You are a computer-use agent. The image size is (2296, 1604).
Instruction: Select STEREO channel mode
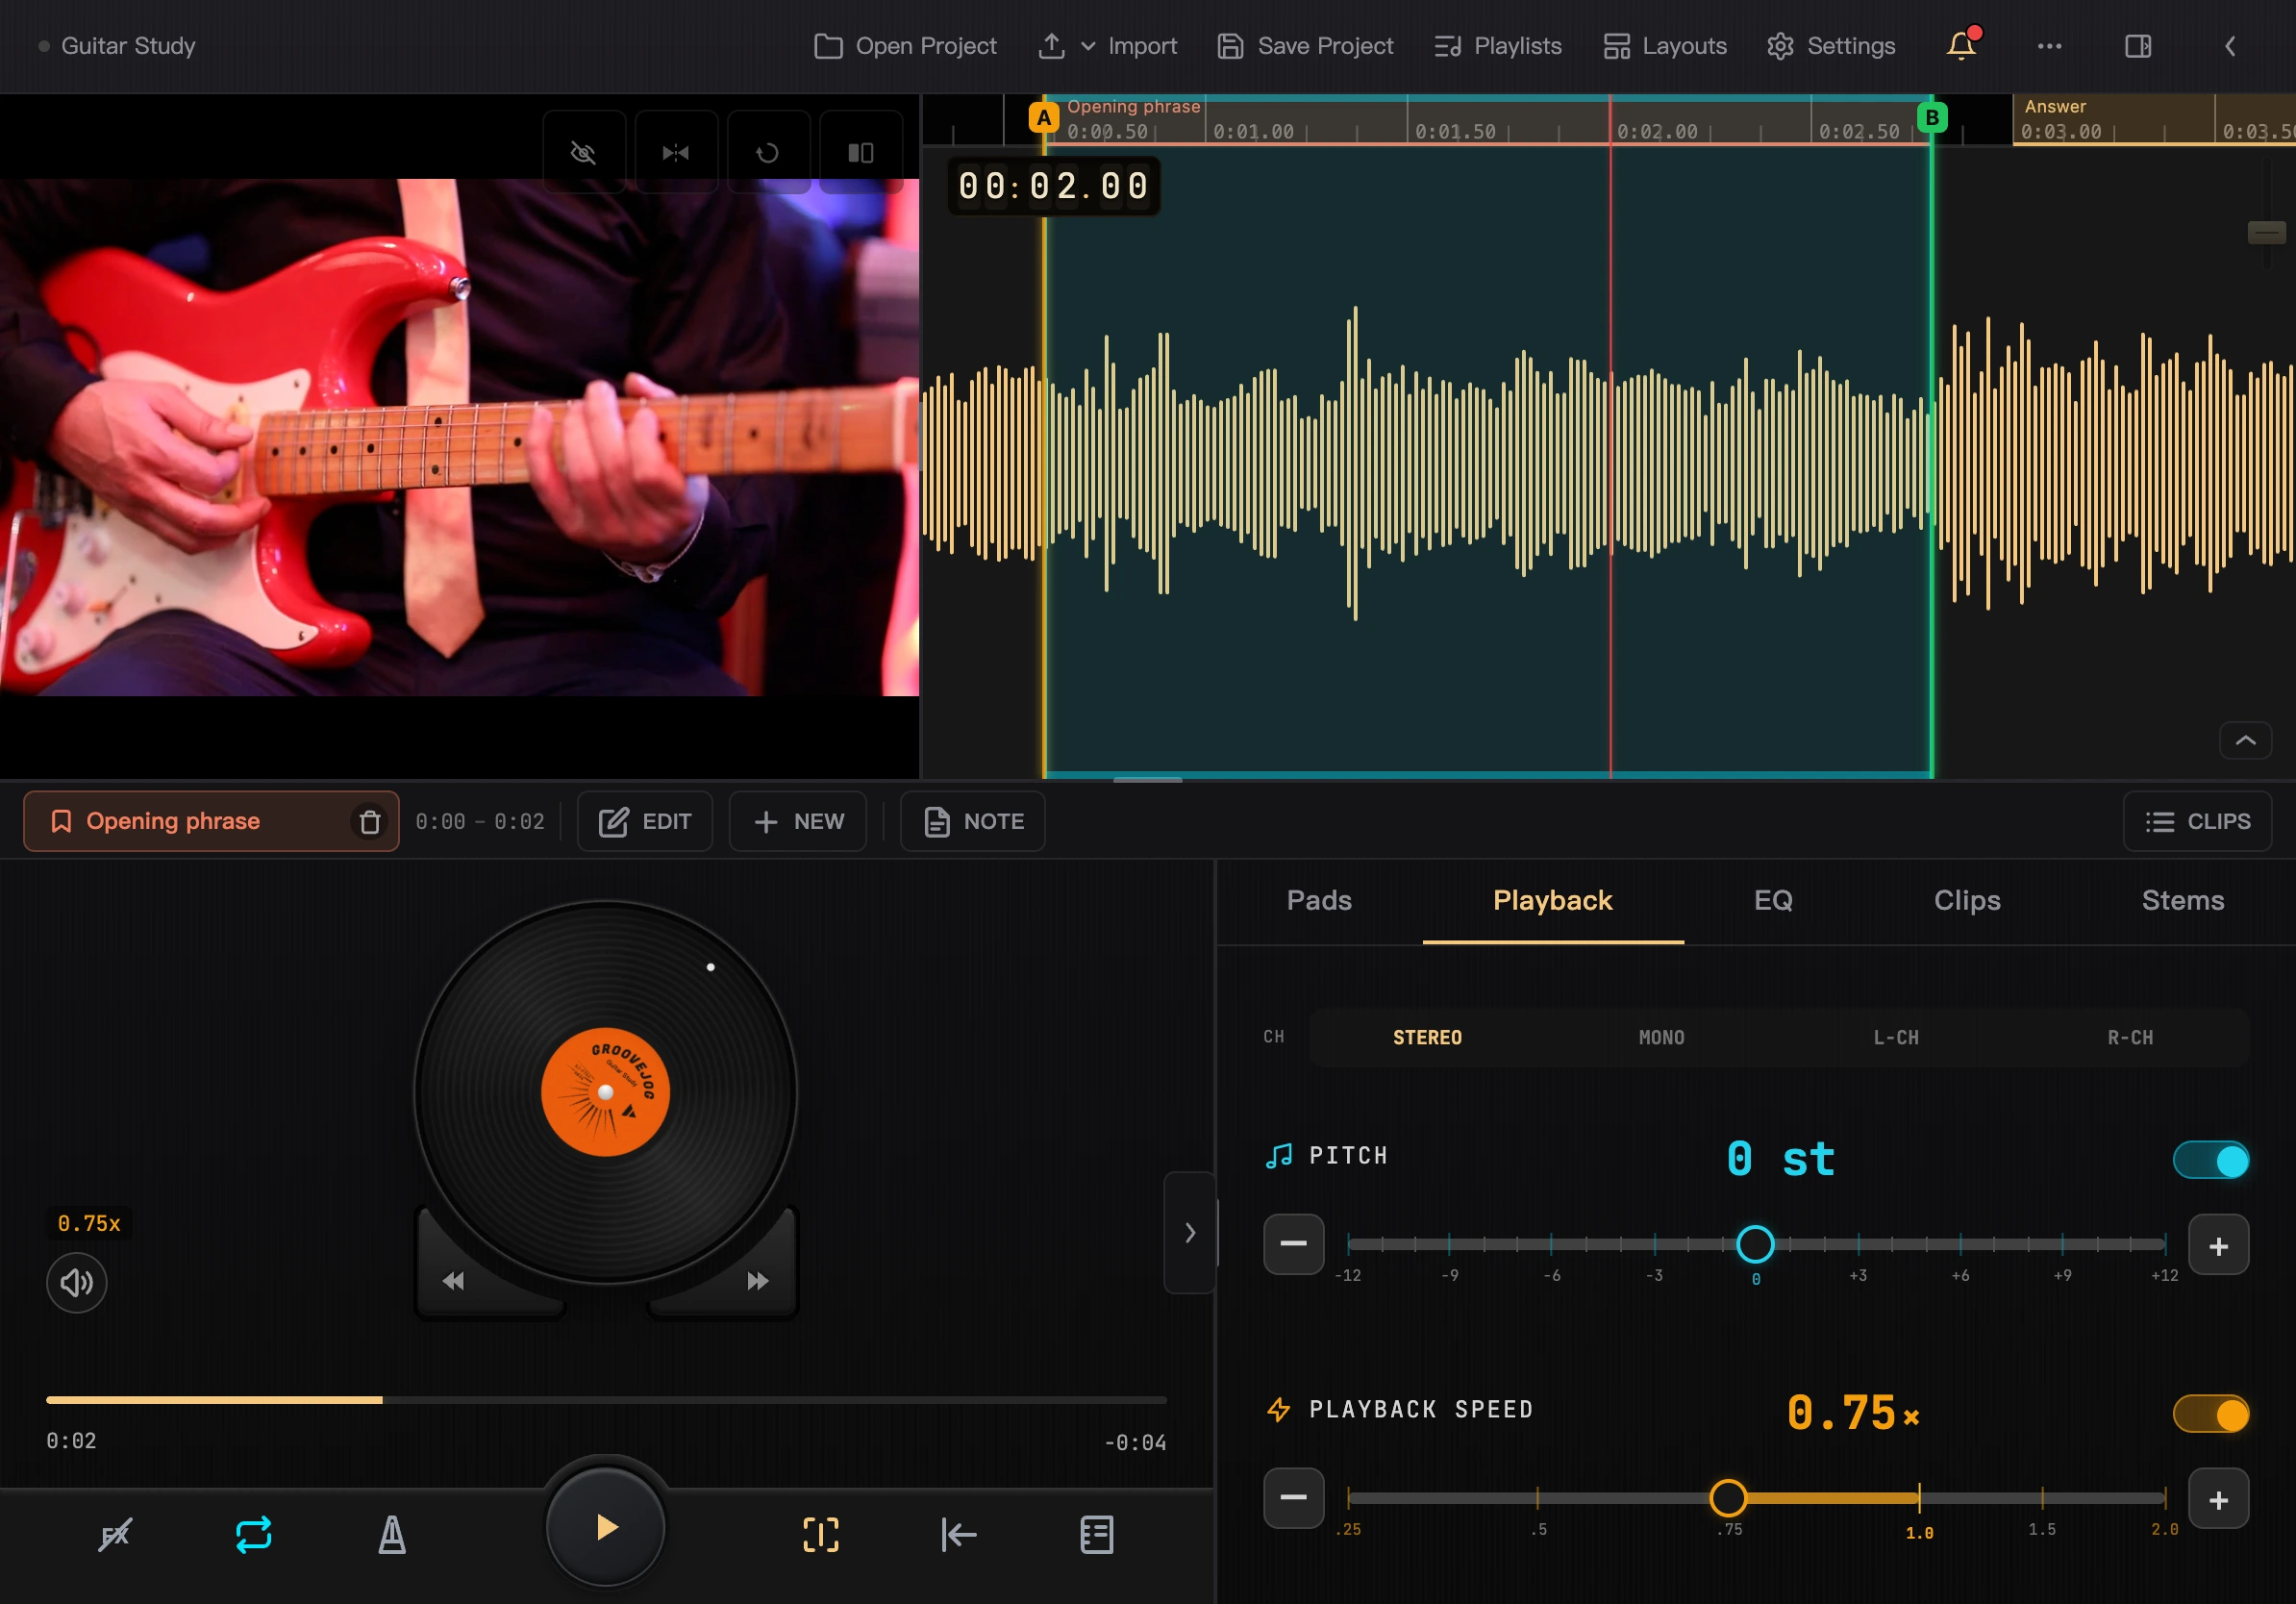click(x=1427, y=1037)
